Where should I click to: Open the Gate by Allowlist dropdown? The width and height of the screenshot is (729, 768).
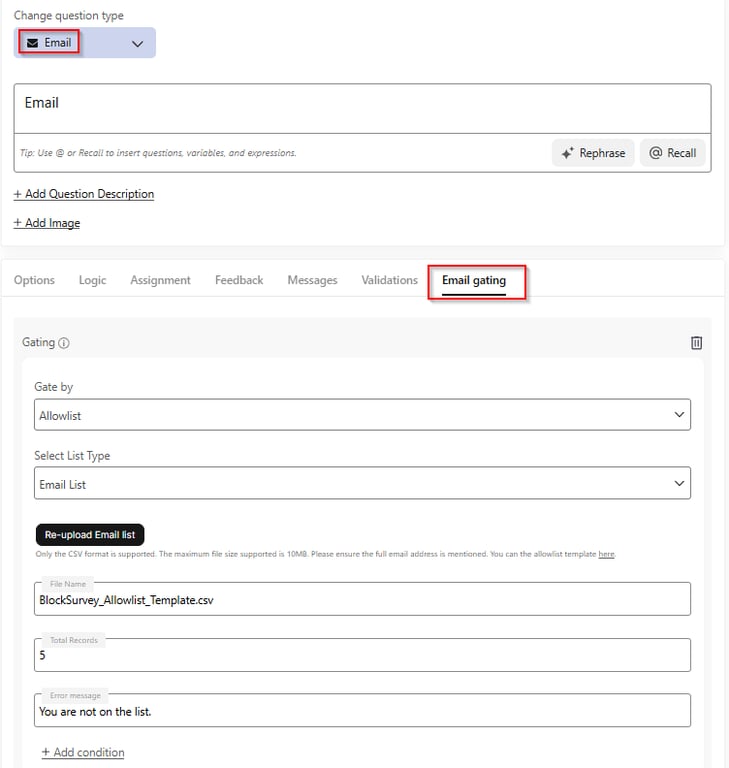coord(362,414)
